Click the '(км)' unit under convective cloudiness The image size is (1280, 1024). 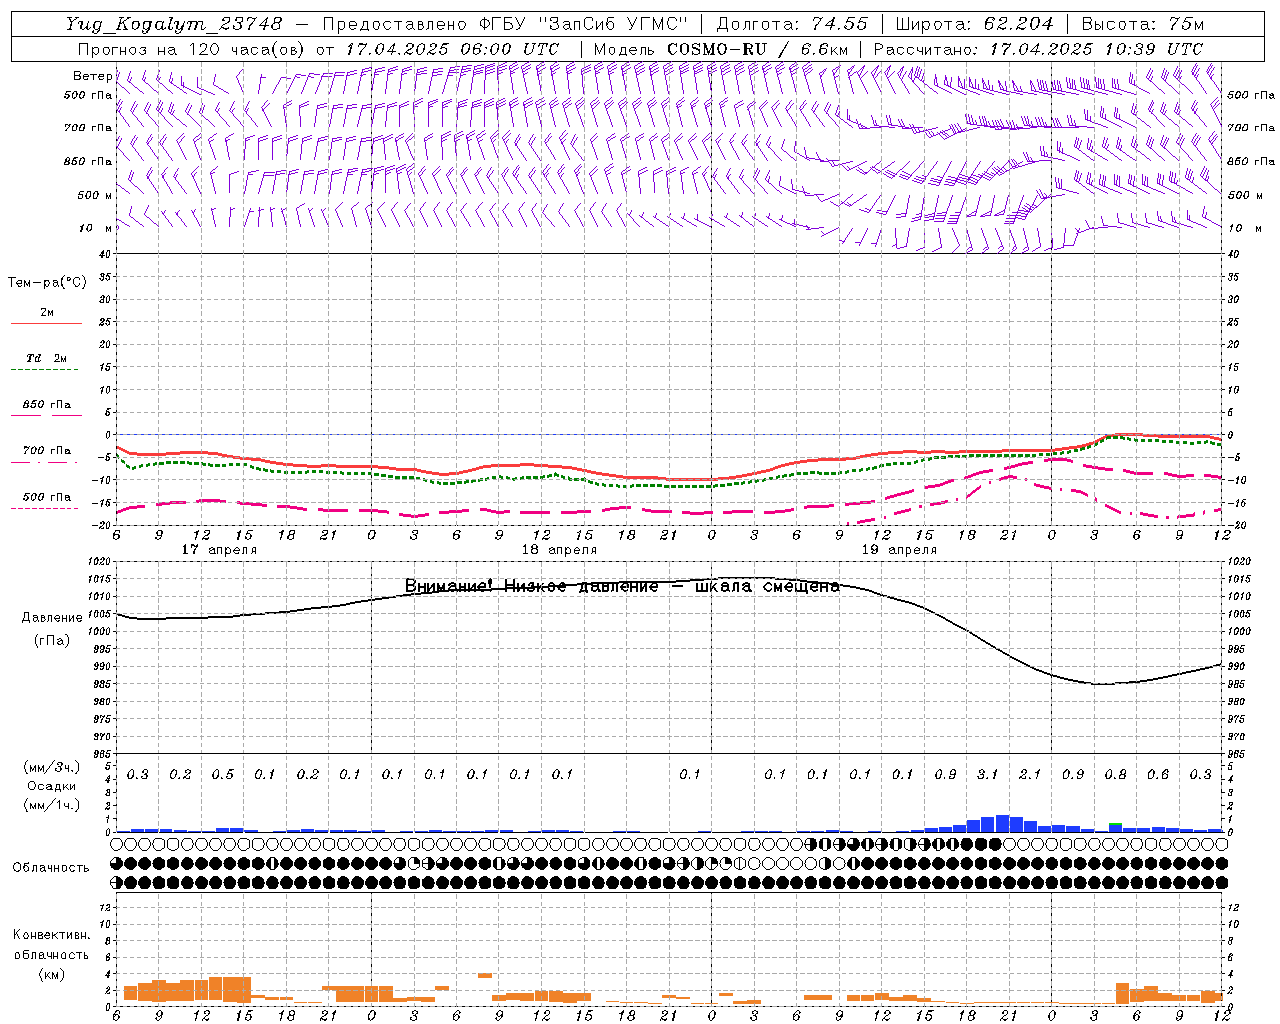click(52, 974)
